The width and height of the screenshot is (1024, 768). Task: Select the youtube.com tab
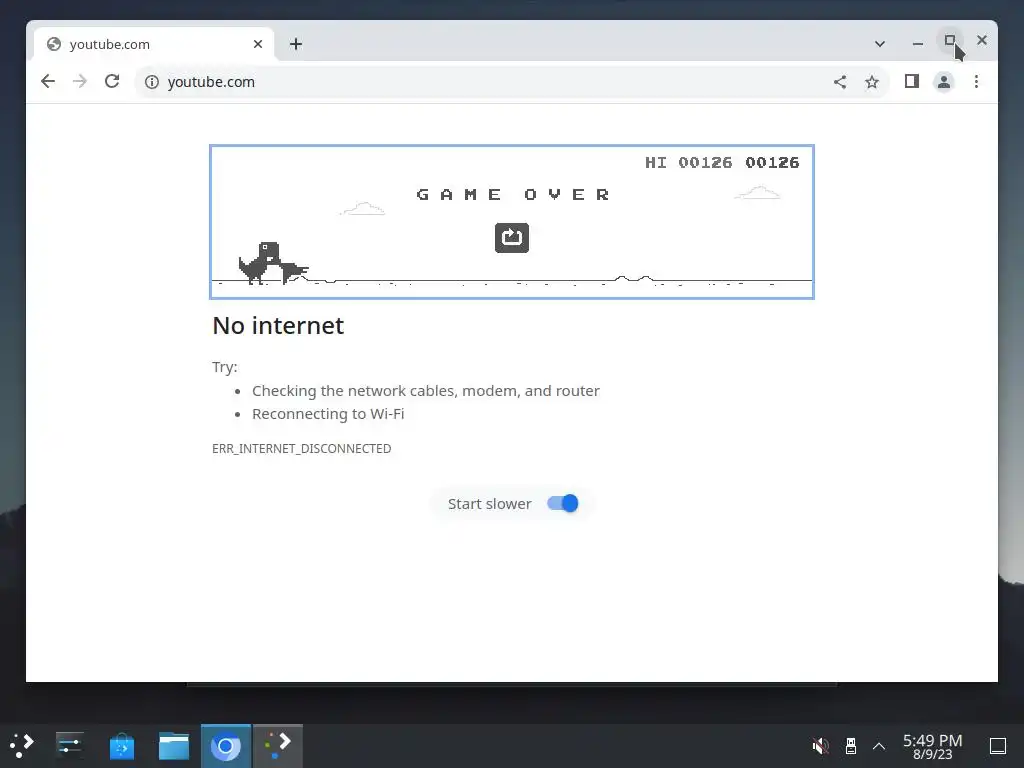154,44
